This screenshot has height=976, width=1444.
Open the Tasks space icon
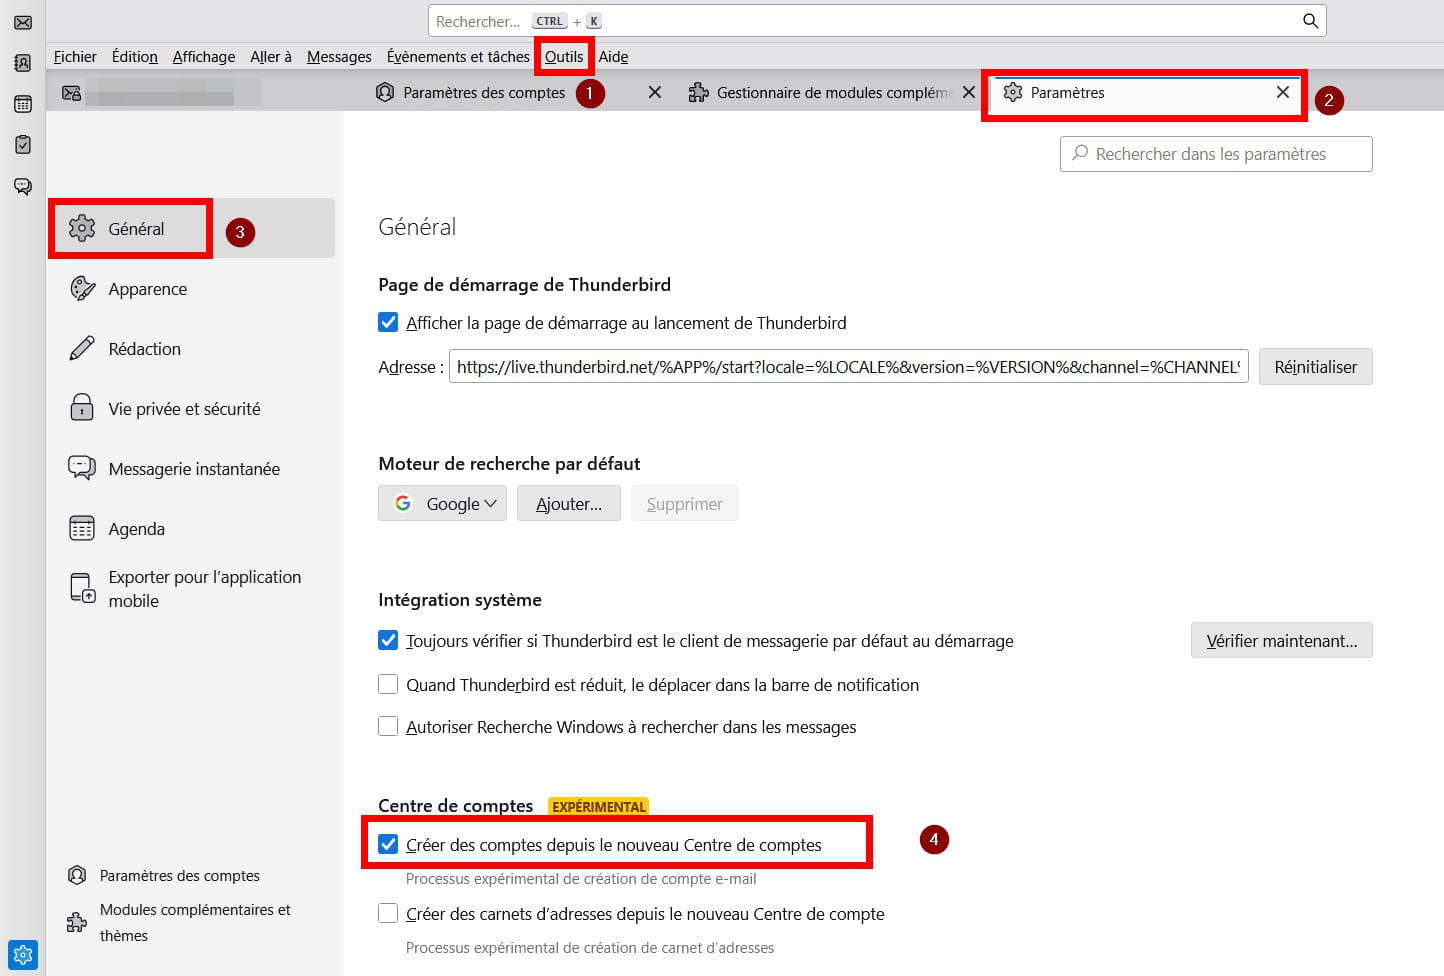coord(23,145)
